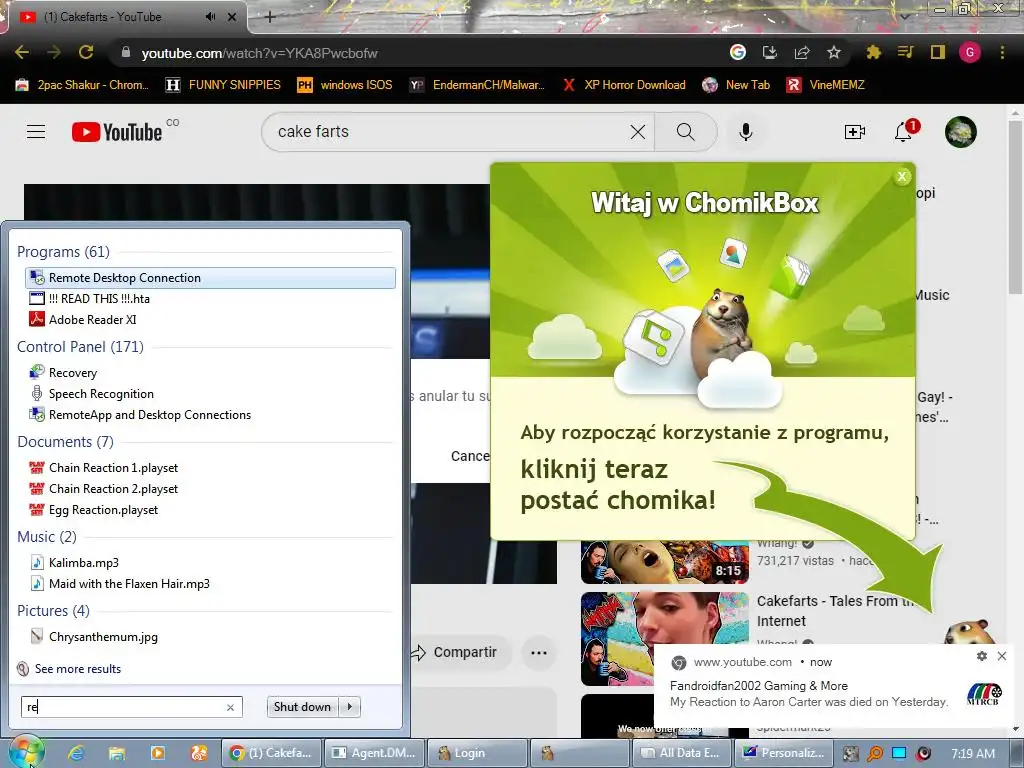The height and width of the screenshot is (768, 1024).
Task: Open EndermanCH/Malwar... bookmark
Action: point(477,85)
